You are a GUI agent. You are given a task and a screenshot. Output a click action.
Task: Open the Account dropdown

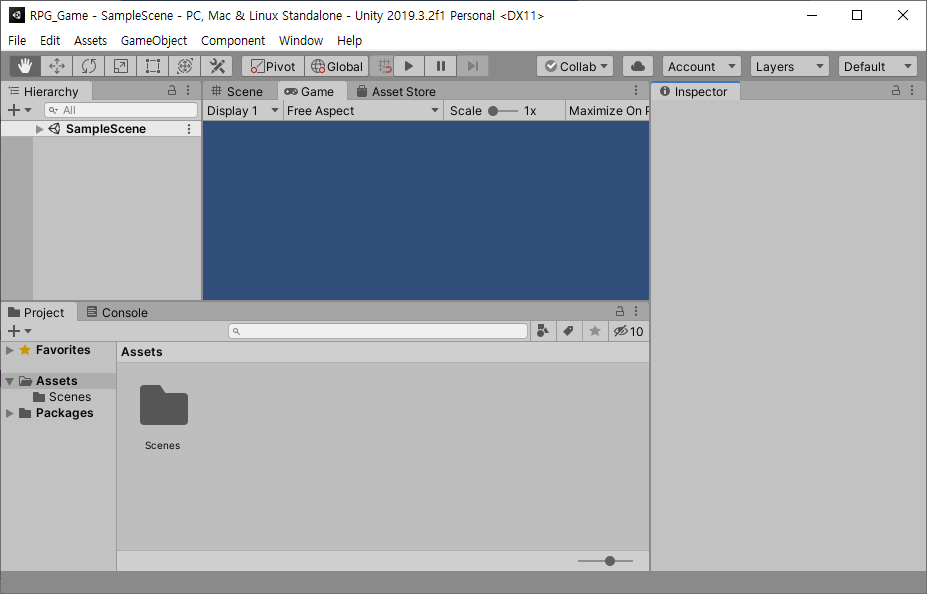pyautogui.click(x=702, y=66)
